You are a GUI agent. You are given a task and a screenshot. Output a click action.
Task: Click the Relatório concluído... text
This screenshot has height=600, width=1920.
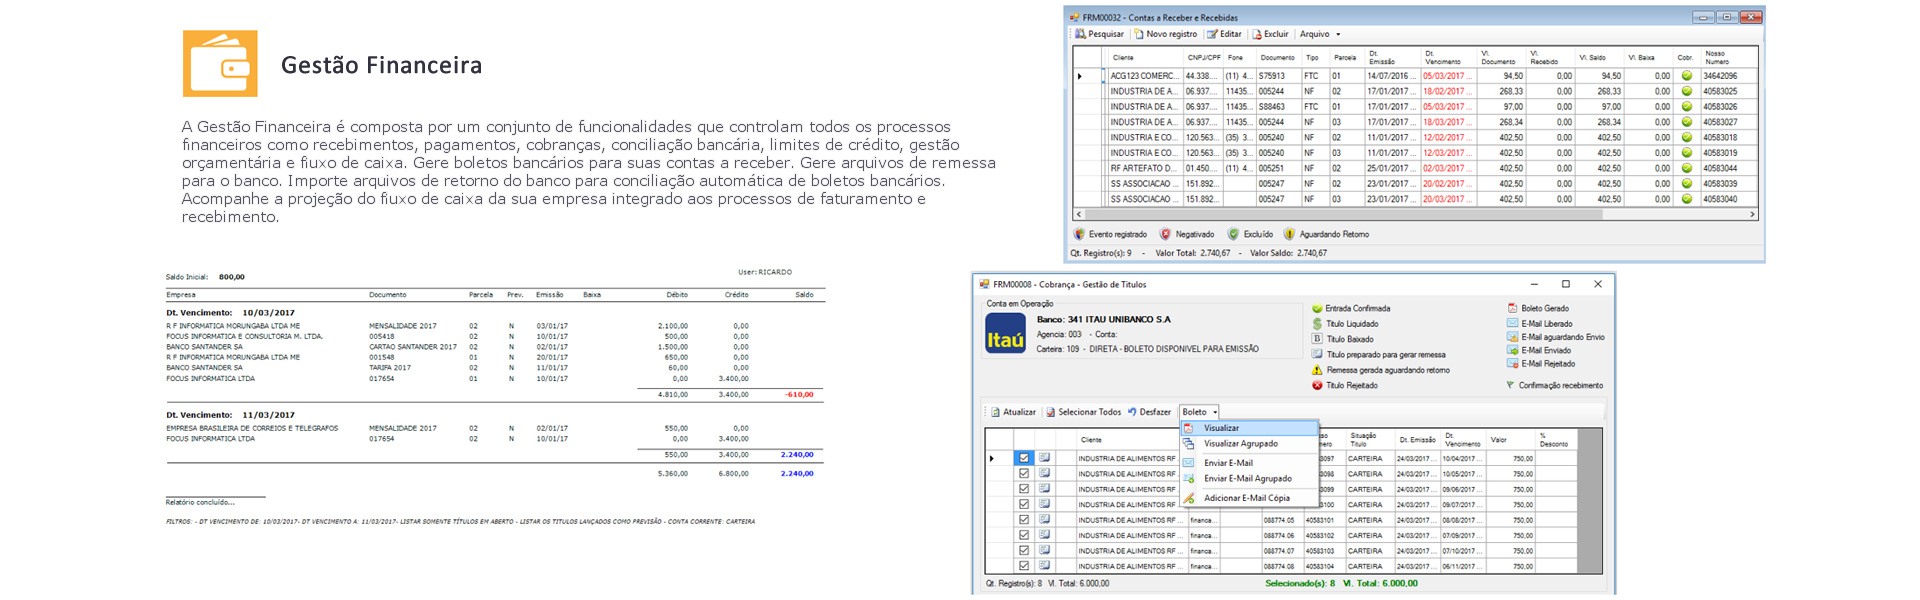pos(200,502)
